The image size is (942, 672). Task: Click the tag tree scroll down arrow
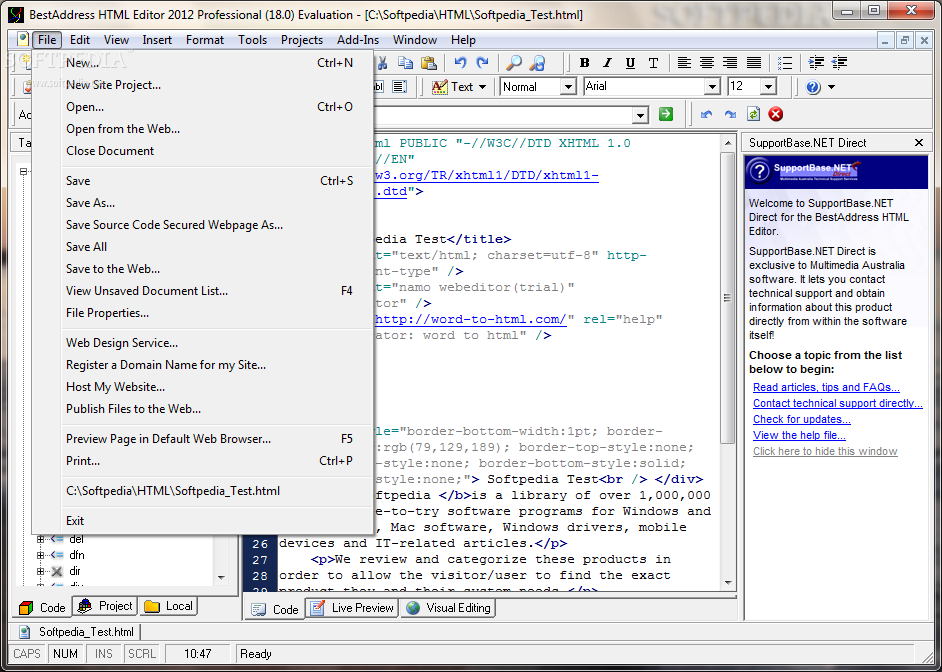click(x=221, y=577)
